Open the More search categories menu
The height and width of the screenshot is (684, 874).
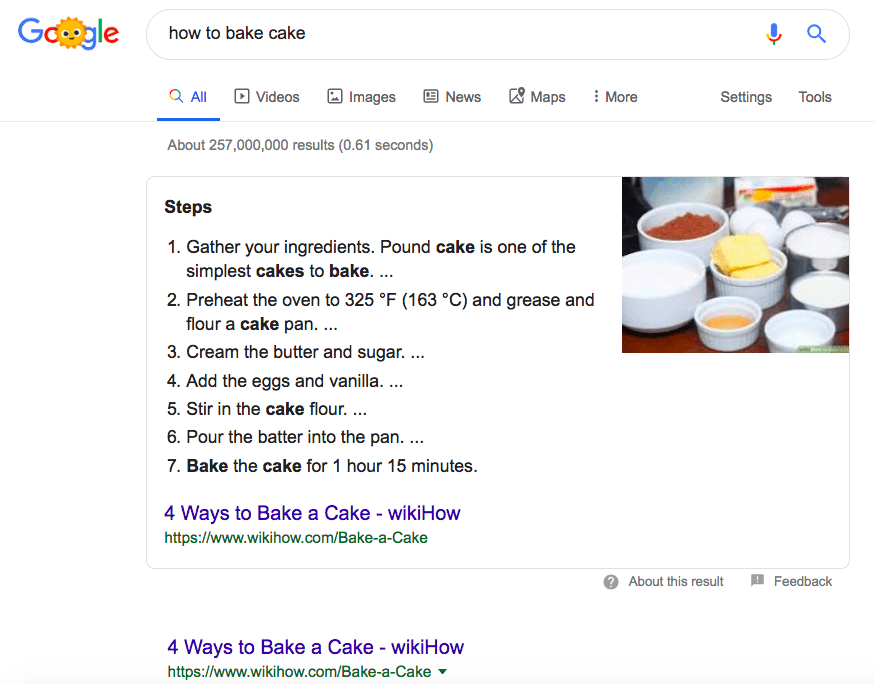tap(615, 97)
